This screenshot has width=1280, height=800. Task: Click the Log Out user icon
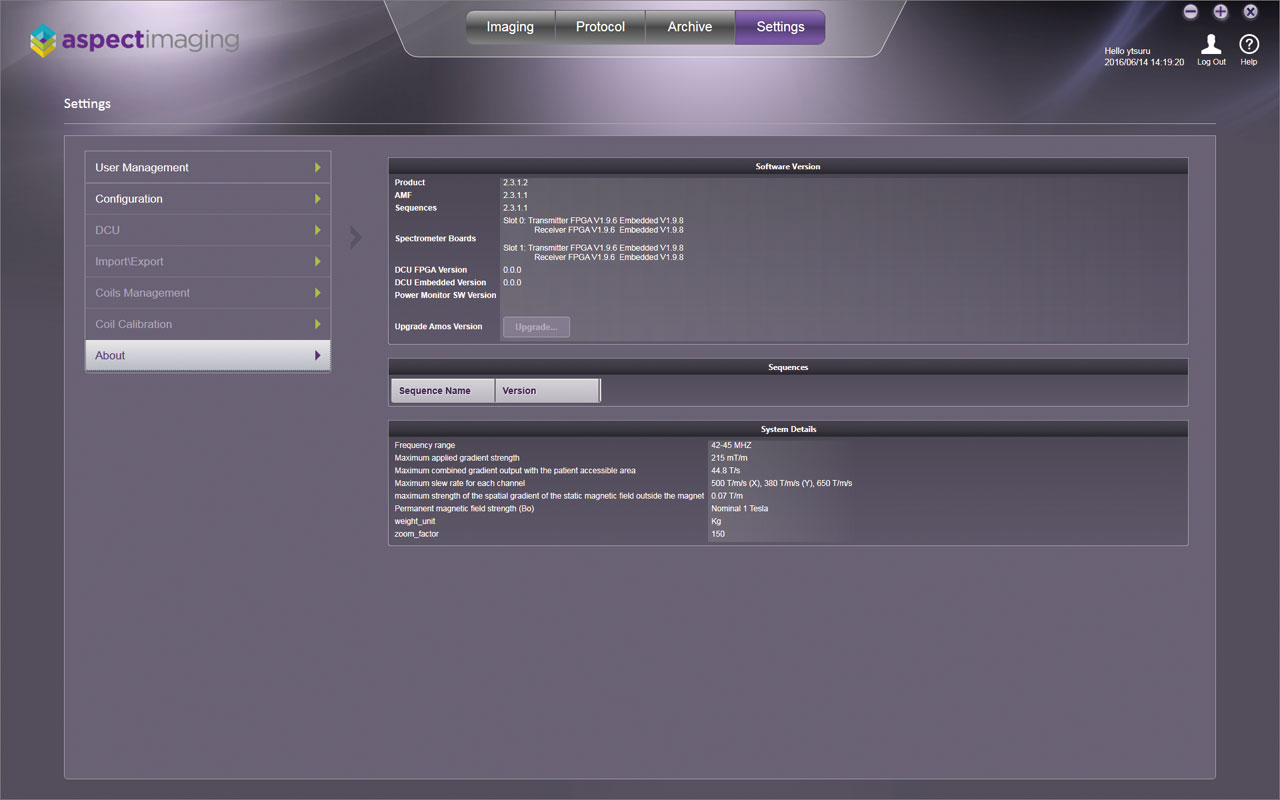point(1211,45)
